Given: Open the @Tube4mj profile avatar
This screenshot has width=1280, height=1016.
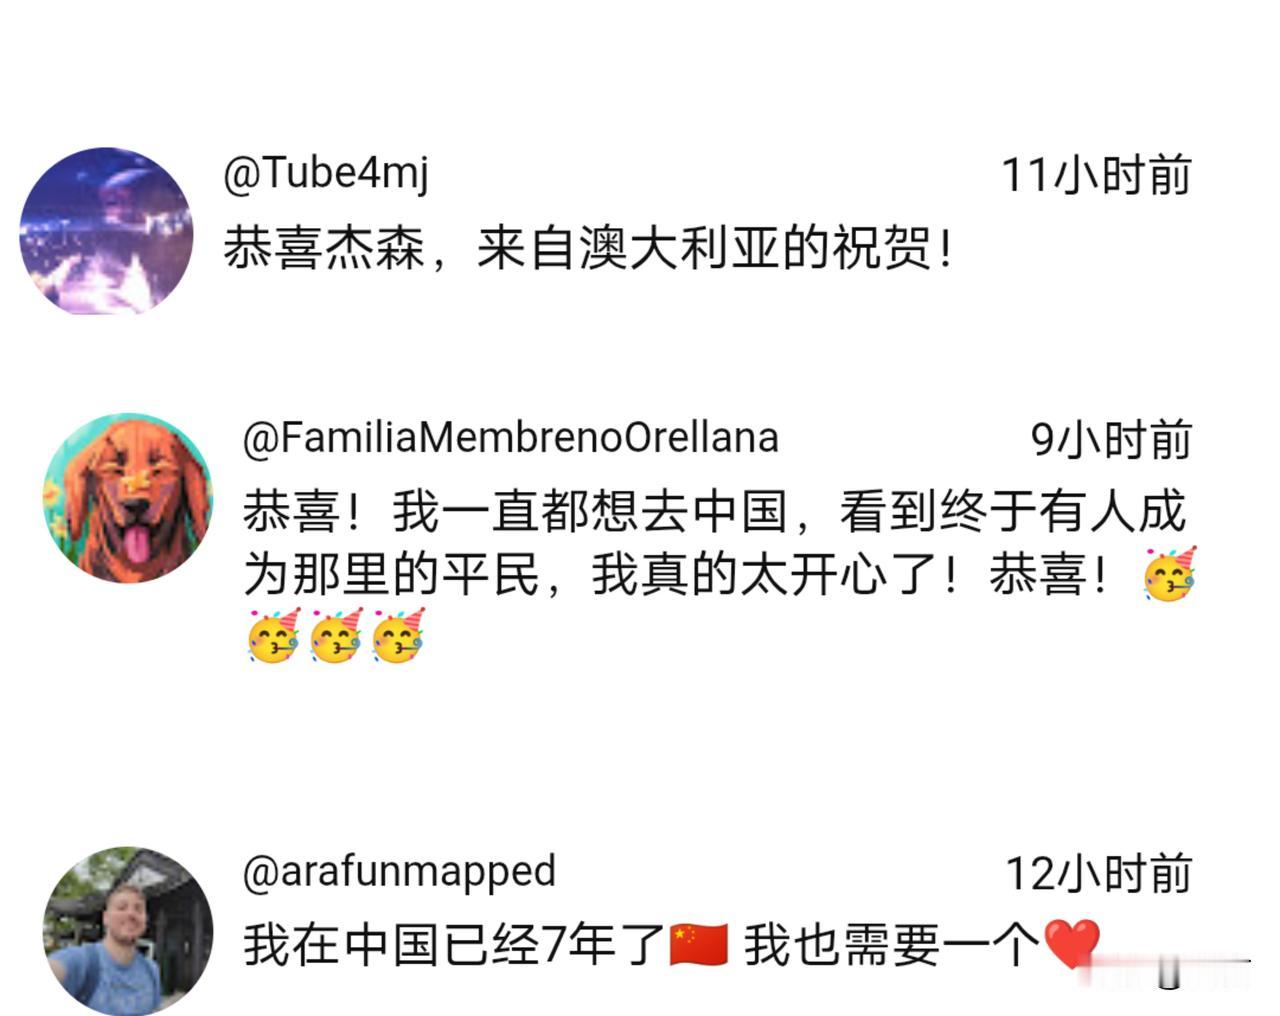Looking at the screenshot, I should pyautogui.click(x=107, y=231).
